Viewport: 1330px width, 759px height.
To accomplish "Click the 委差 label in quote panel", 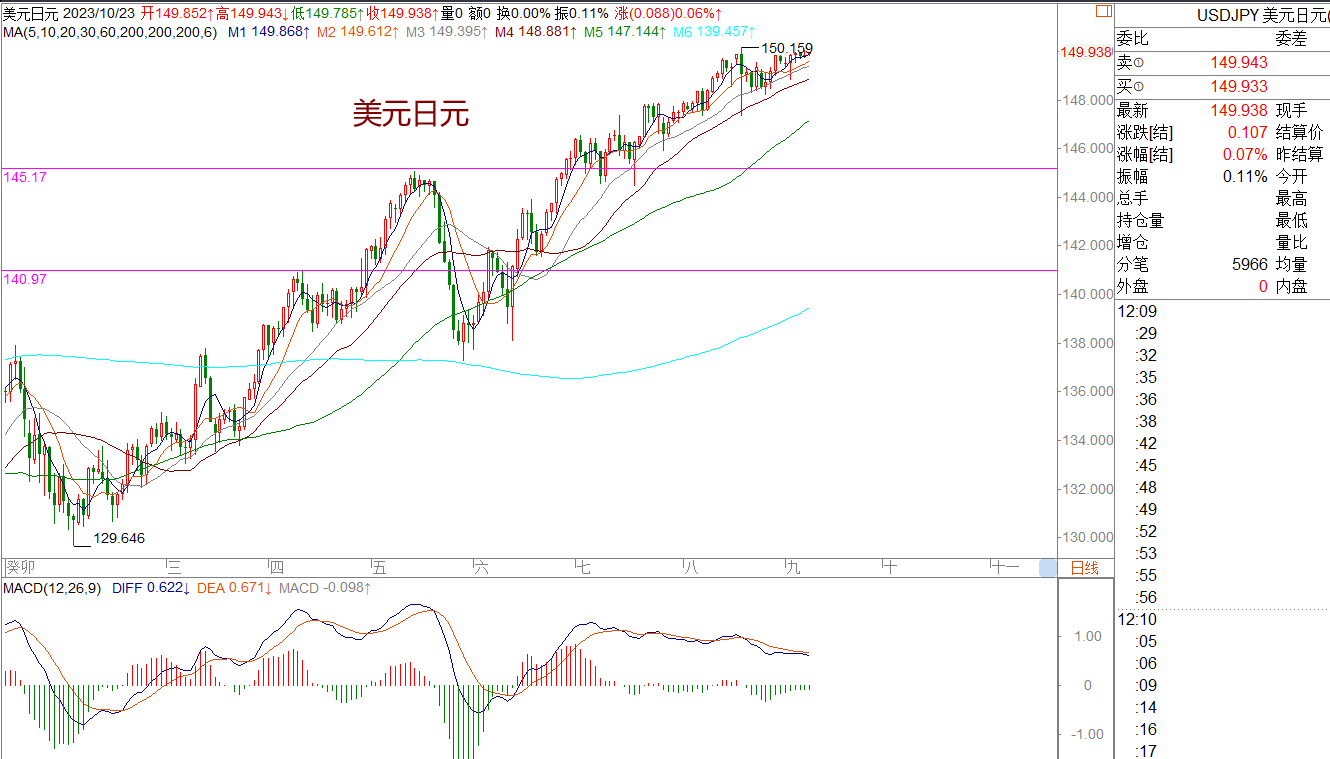I will [x=1291, y=39].
